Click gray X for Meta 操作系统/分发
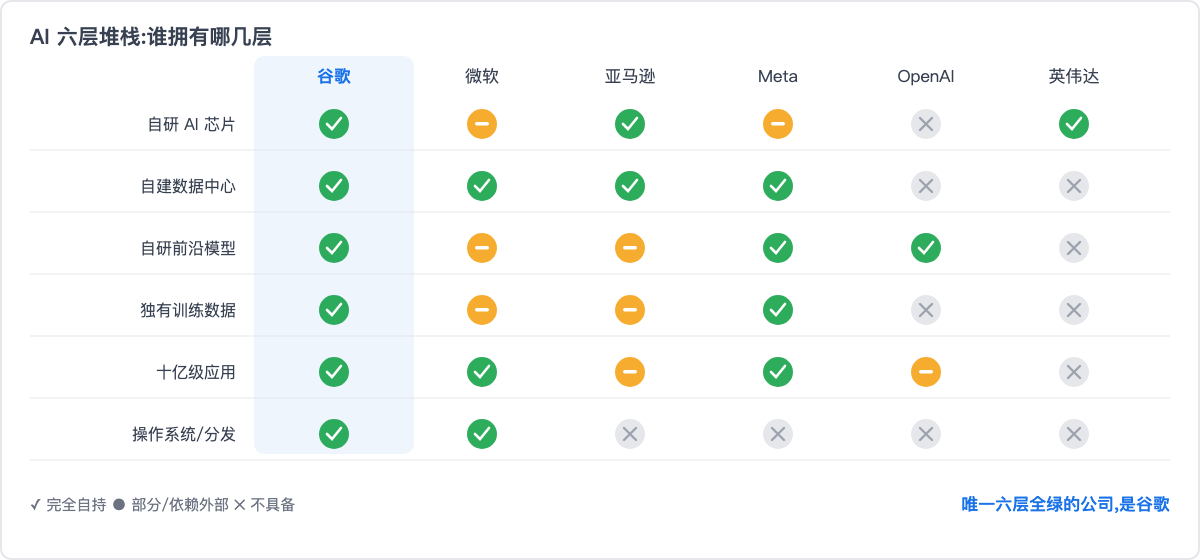 pos(778,434)
